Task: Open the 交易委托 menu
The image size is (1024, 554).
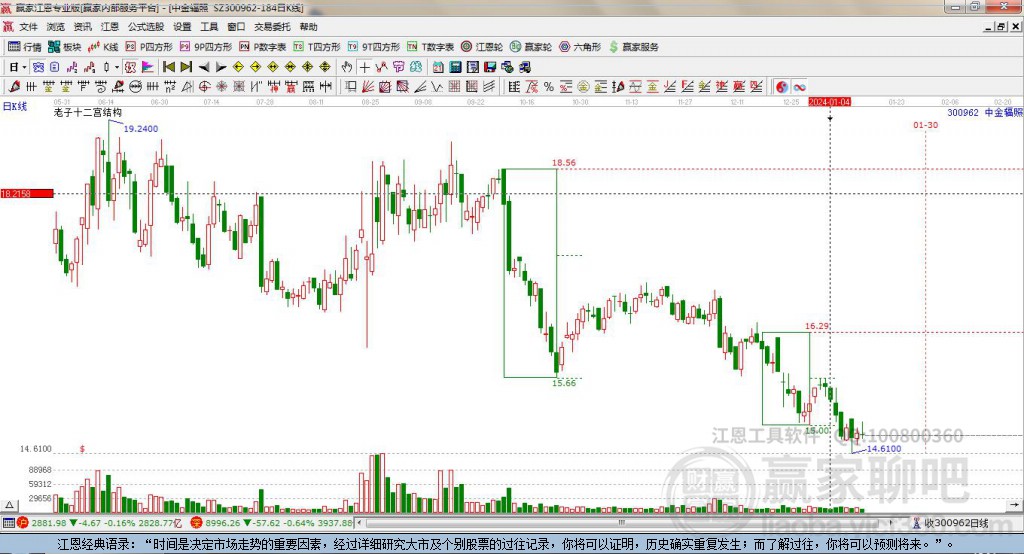Action: tap(272, 27)
